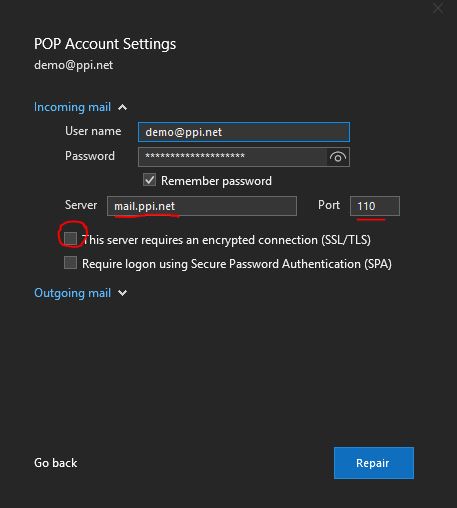Viewport: 457px width, 508px height.
Task: Reveal the password with the eye icon
Action: pyautogui.click(x=338, y=157)
